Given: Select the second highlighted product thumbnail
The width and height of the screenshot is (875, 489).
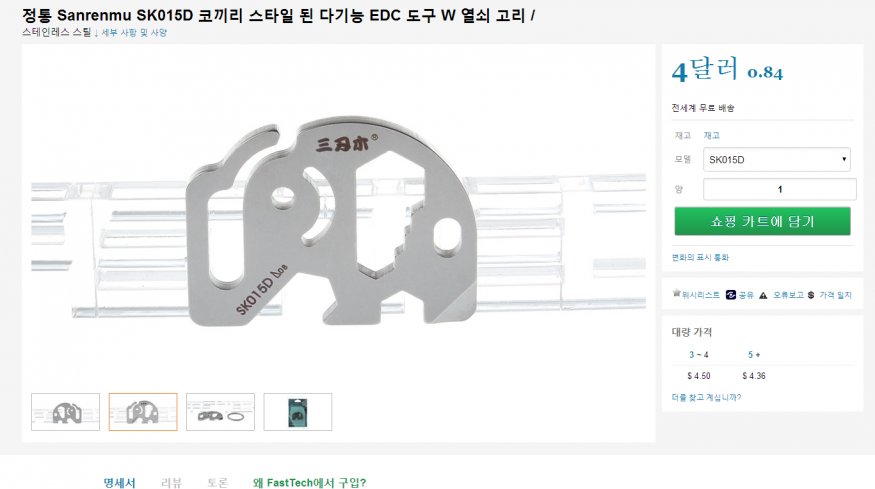Looking at the screenshot, I should pyautogui.click(x=143, y=412).
